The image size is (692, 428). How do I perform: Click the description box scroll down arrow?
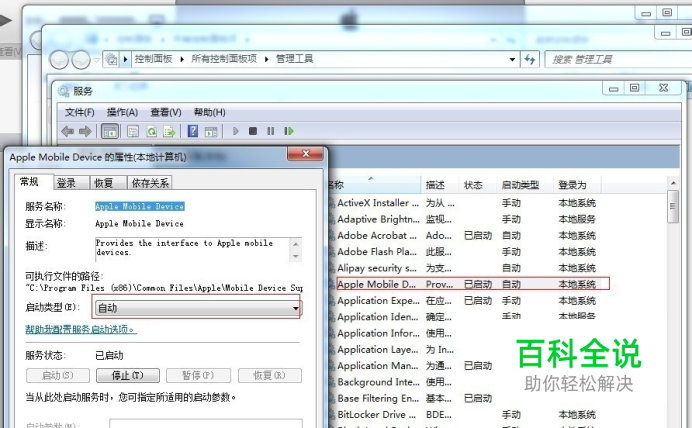tap(296, 256)
